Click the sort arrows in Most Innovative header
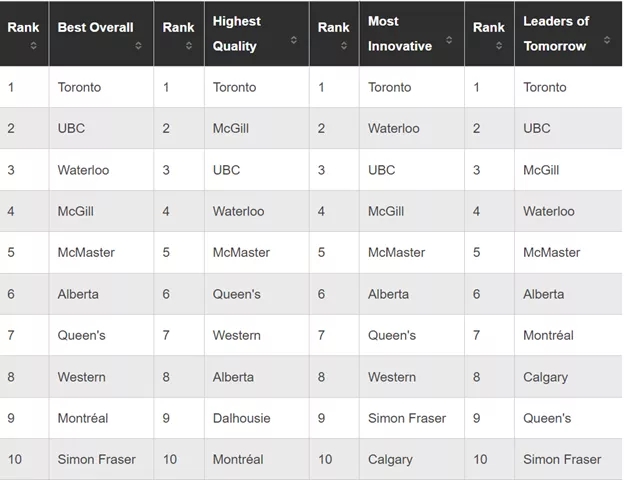 coord(449,41)
